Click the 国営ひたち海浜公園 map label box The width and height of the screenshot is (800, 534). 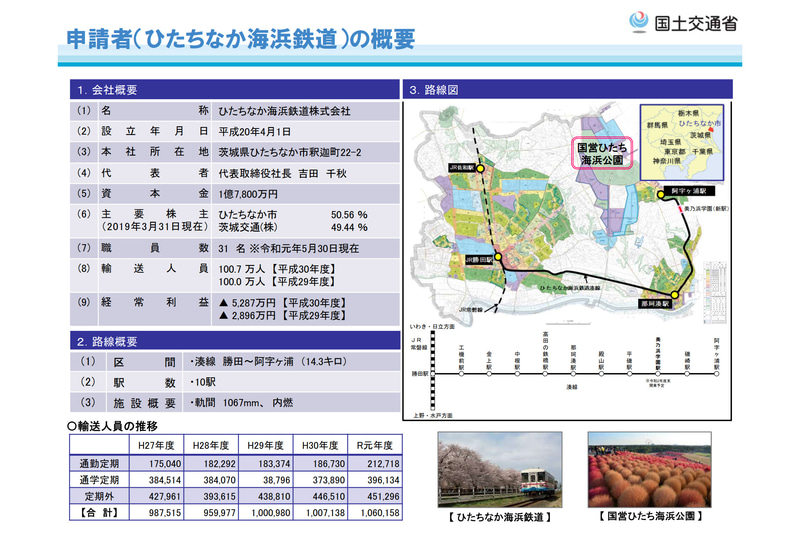point(602,153)
